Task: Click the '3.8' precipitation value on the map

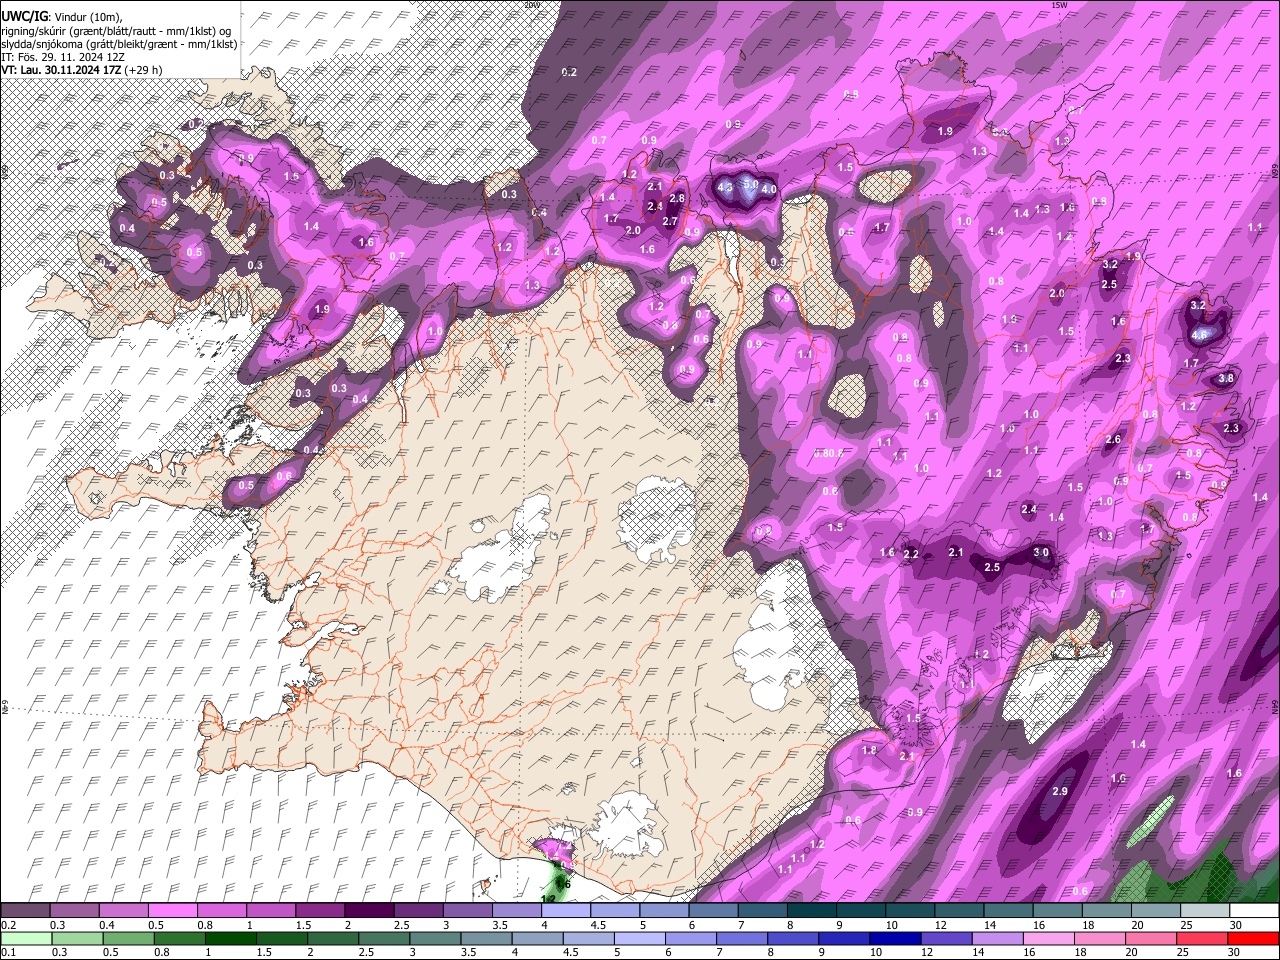Action: pyautogui.click(x=1227, y=379)
